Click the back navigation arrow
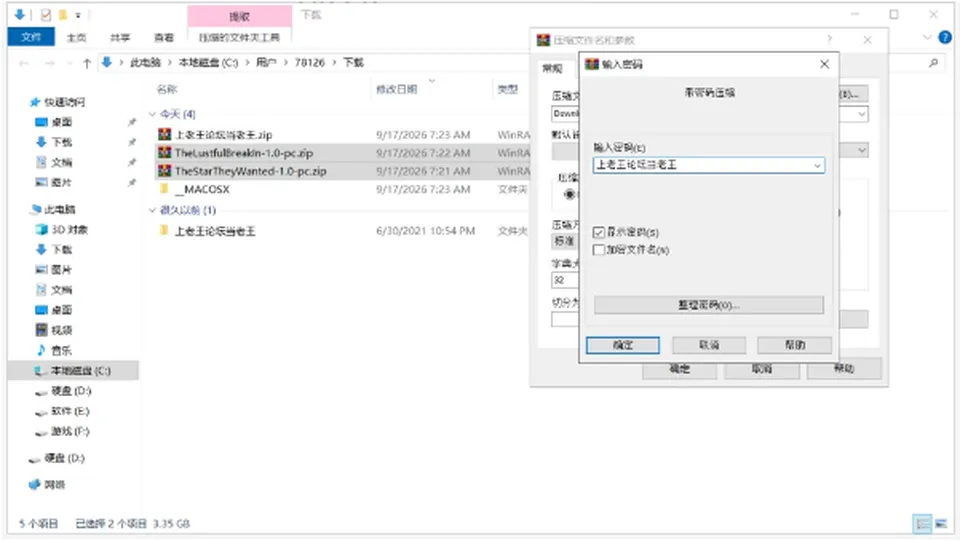960x541 pixels. 24,63
